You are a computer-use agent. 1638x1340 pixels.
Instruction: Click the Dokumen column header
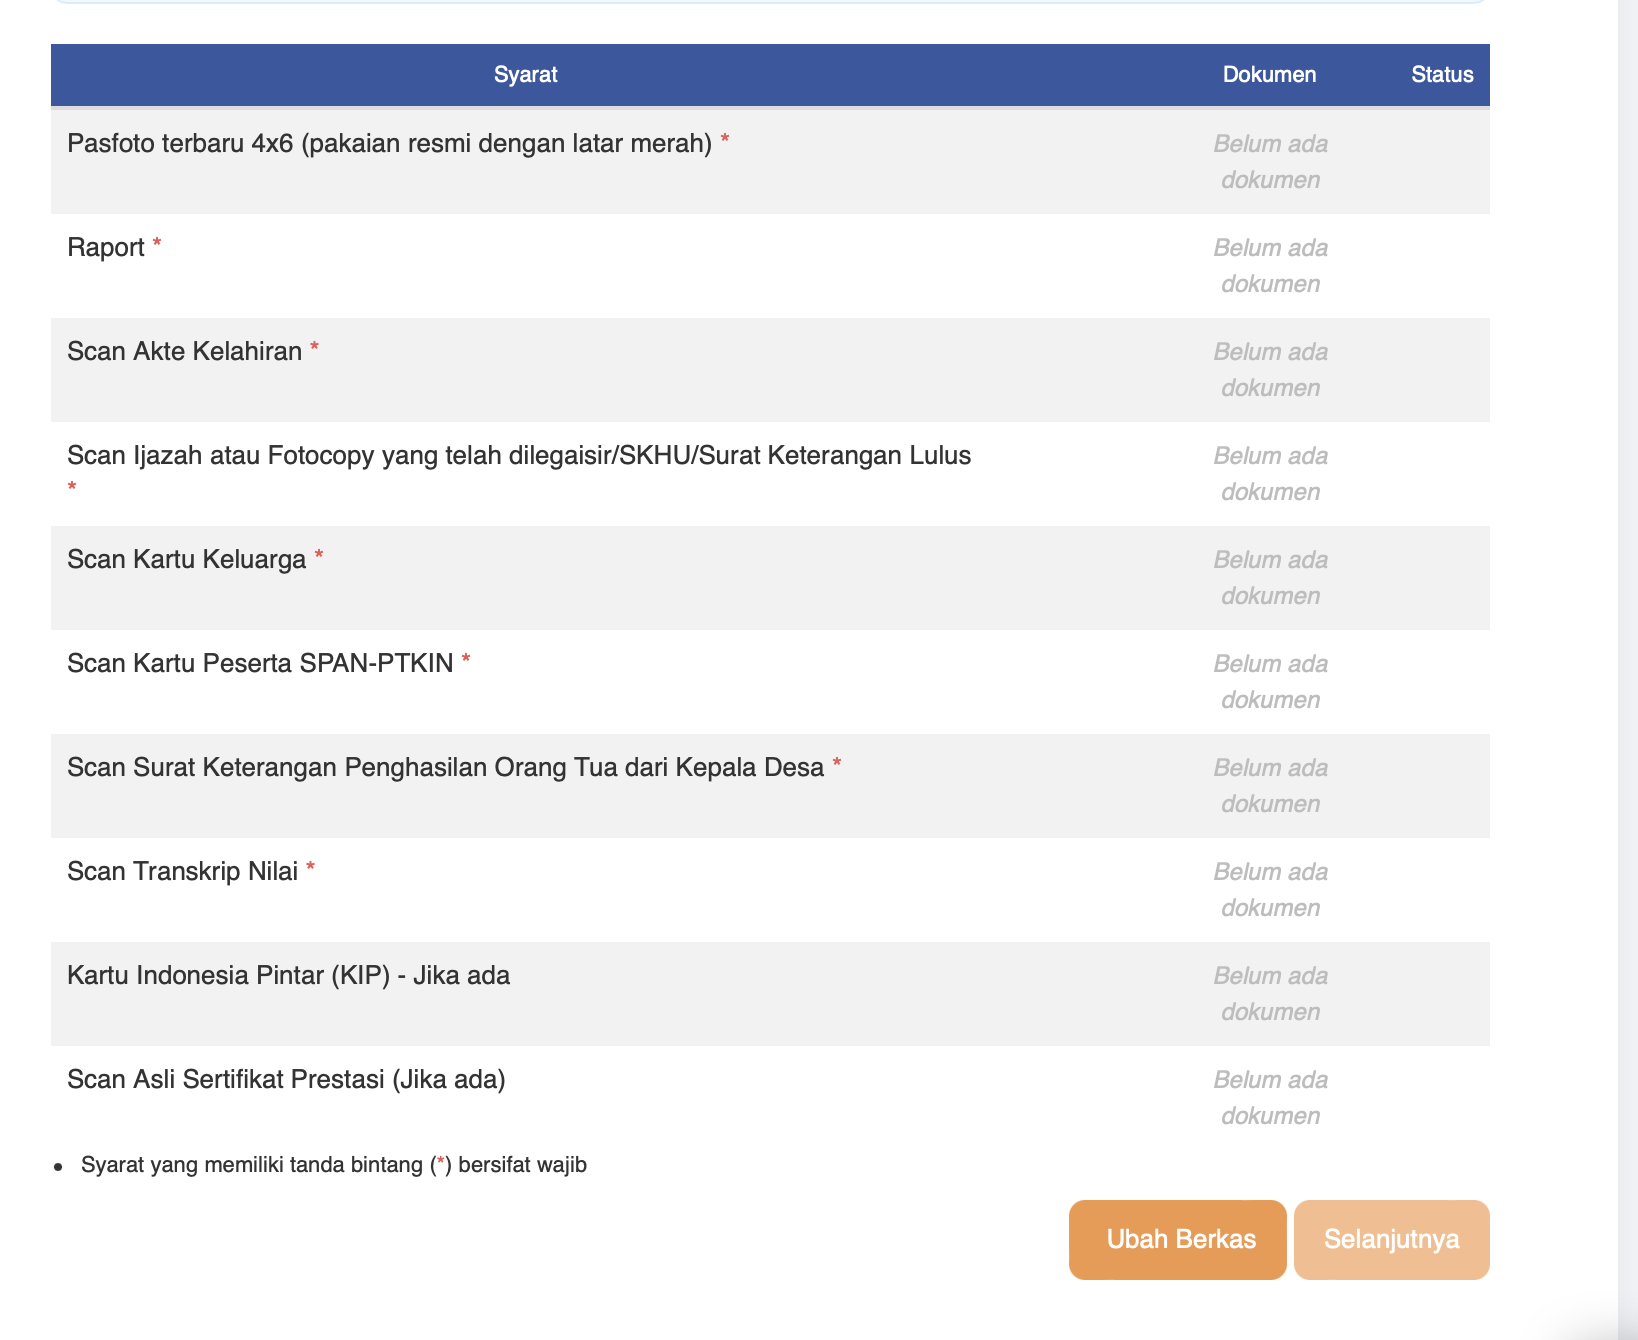tap(1270, 74)
